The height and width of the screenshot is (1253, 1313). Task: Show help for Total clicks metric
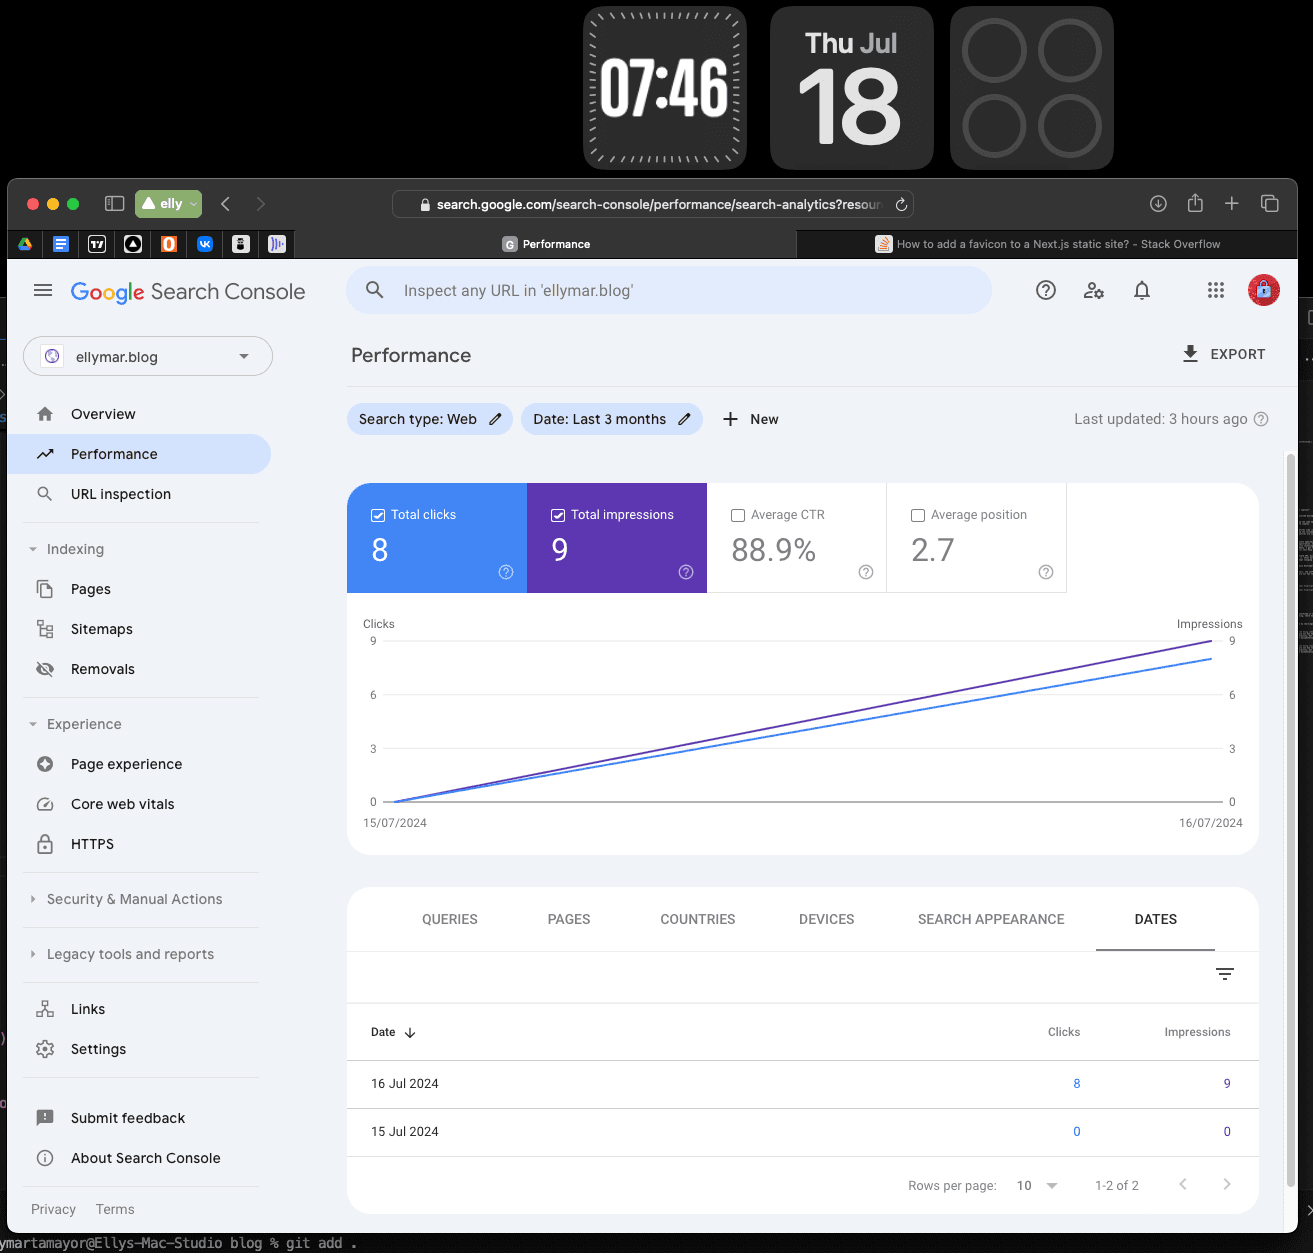[506, 572]
